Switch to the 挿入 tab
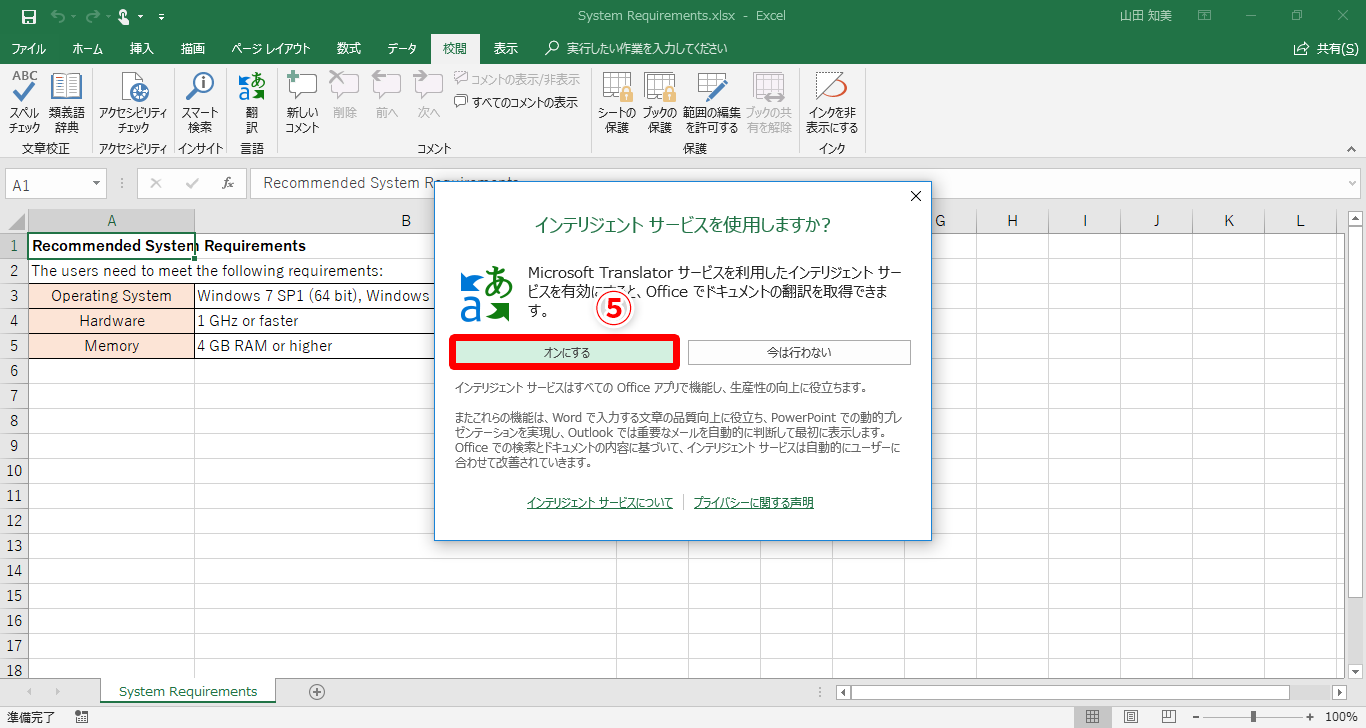 pyautogui.click(x=142, y=48)
